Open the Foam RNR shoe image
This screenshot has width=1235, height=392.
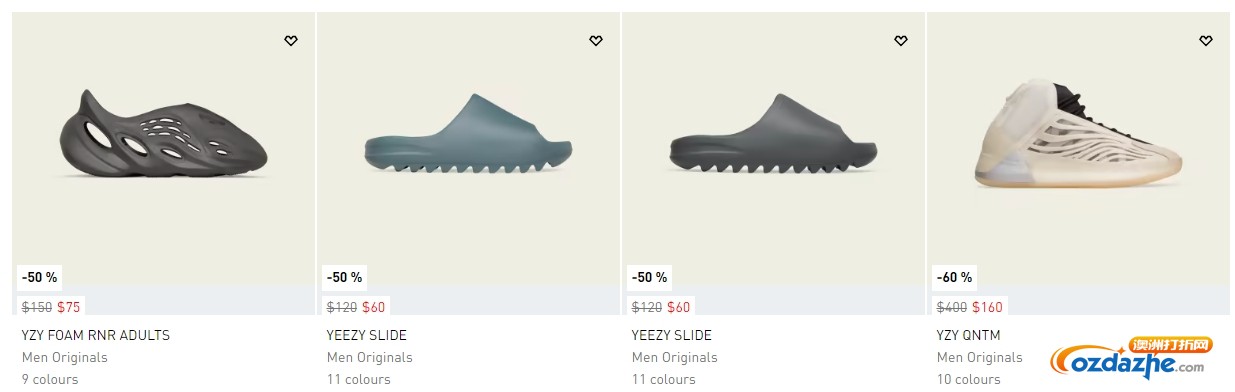(x=164, y=132)
